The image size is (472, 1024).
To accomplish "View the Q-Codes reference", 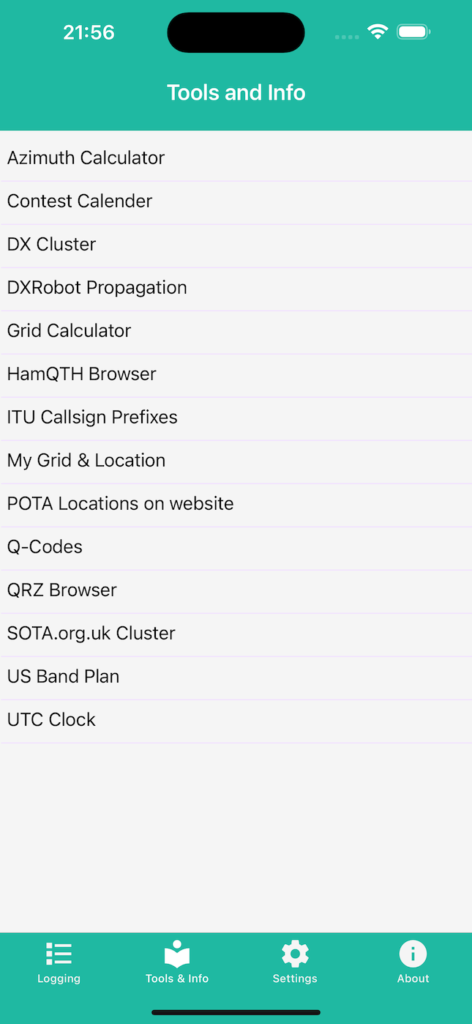I will tap(236, 547).
